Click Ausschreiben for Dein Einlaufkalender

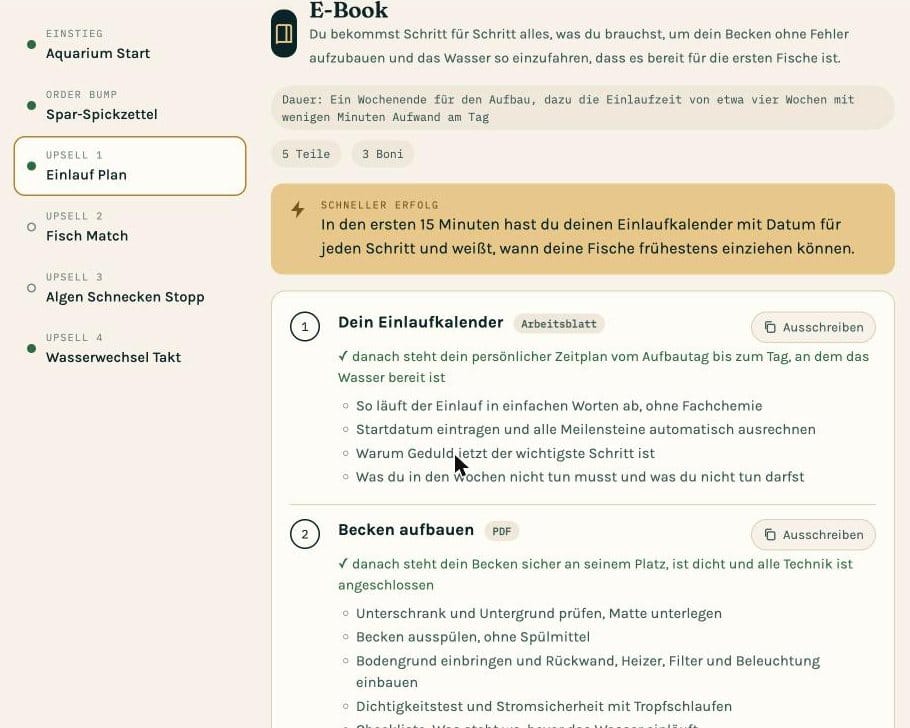point(813,327)
